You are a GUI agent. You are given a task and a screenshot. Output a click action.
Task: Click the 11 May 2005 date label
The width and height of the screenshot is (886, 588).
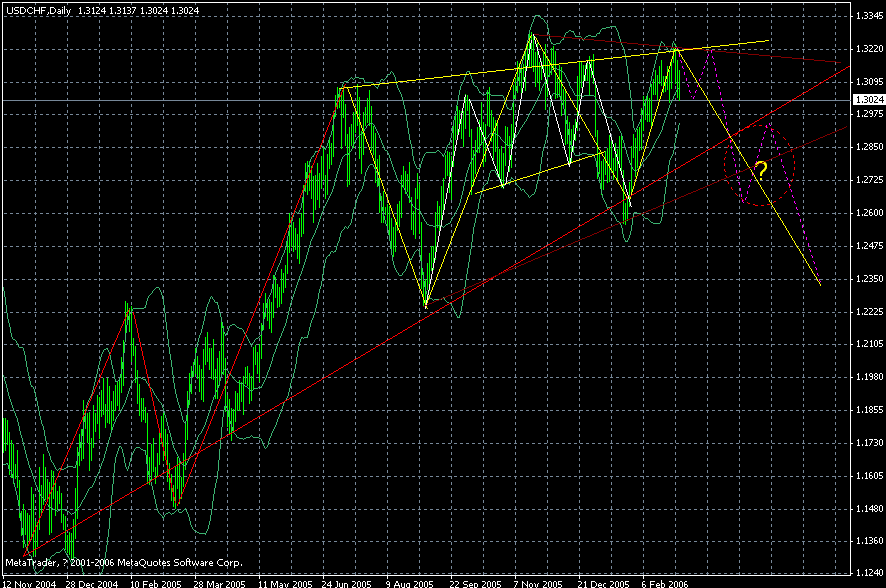[x=285, y=583]
